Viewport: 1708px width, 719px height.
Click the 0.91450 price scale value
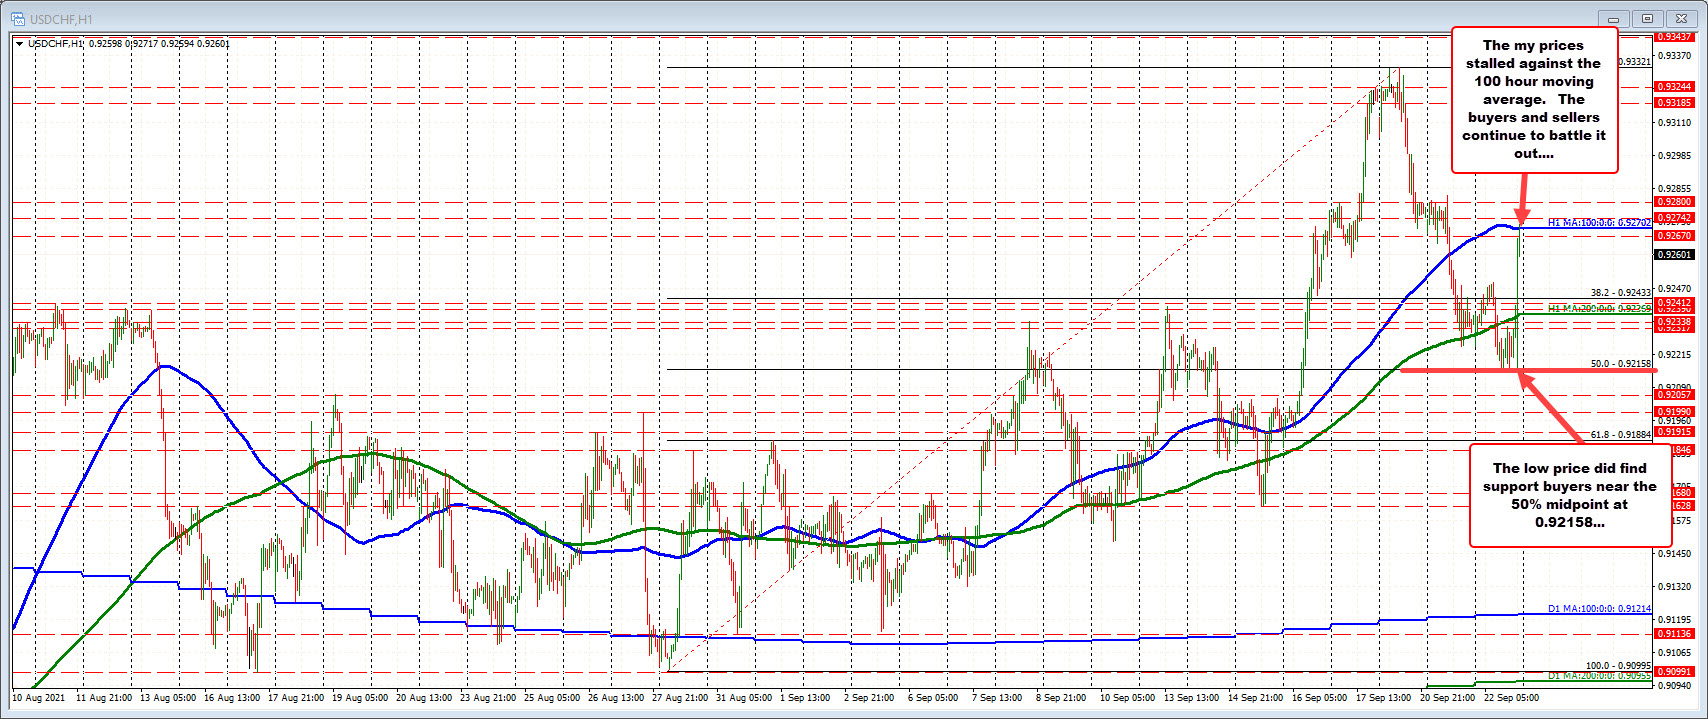coord(1675,553)
